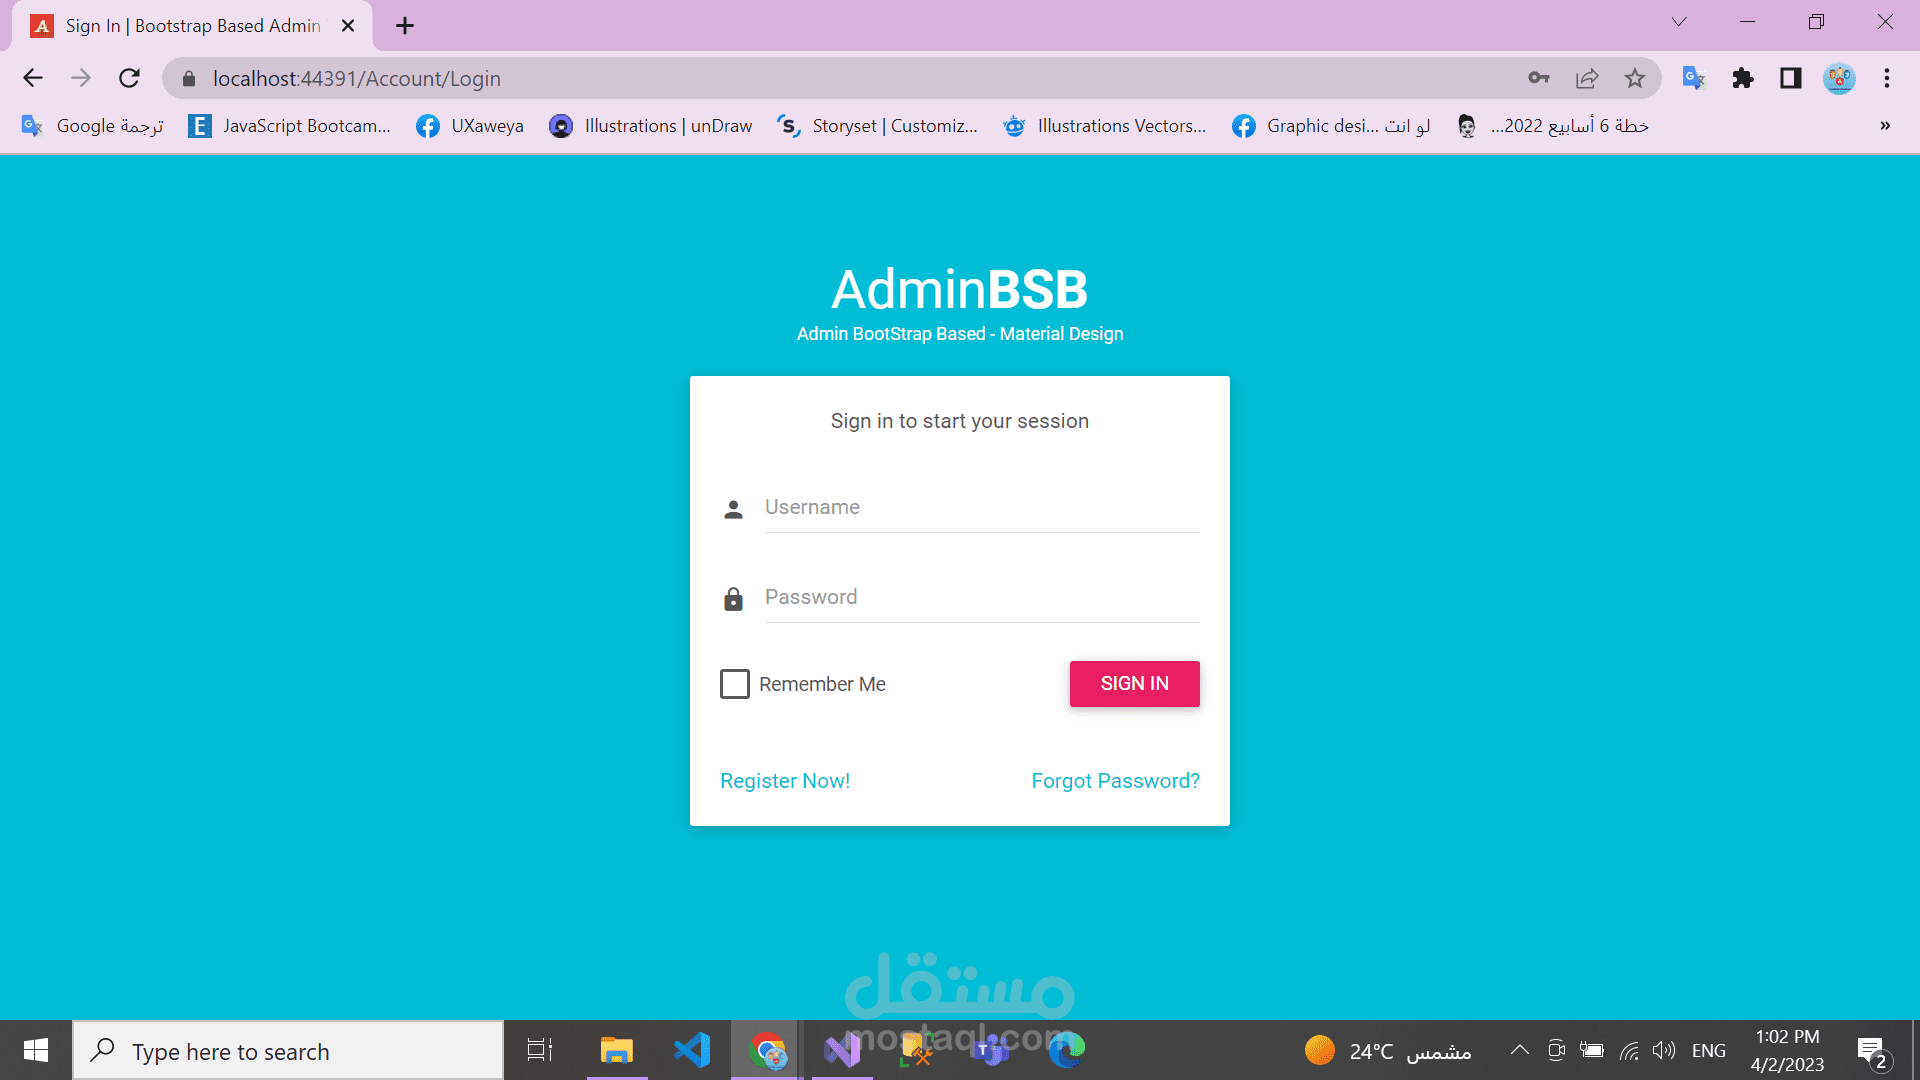The height and width of the screenshot is (1080, 1920).
Task: Show hidden system tray icons
Action: (1519, 1050)
